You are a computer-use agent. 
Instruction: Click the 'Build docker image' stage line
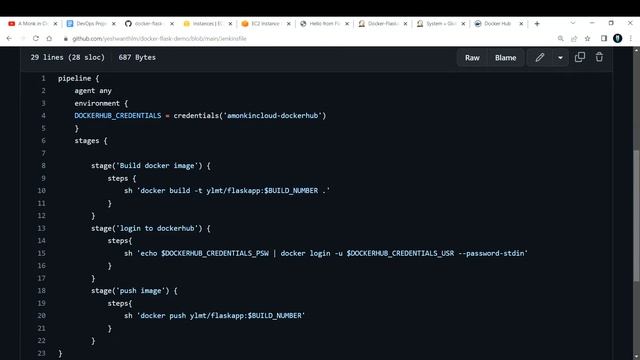(x=151, y=166)
